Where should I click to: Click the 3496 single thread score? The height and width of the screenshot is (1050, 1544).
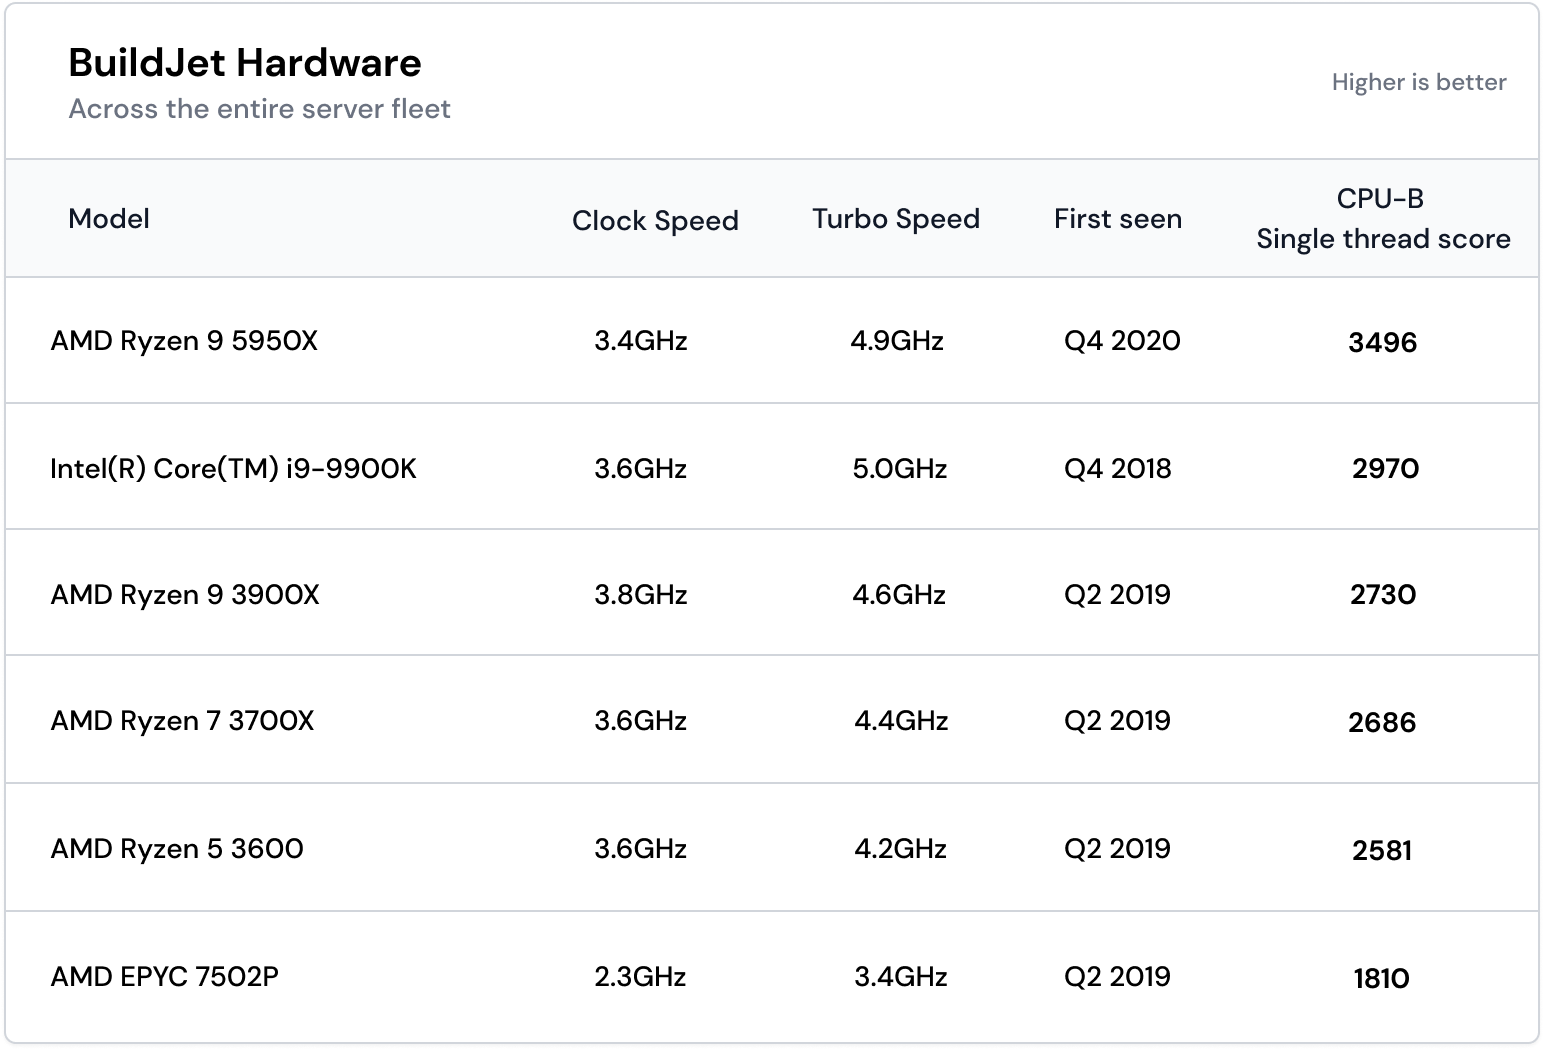[1383, 343]
